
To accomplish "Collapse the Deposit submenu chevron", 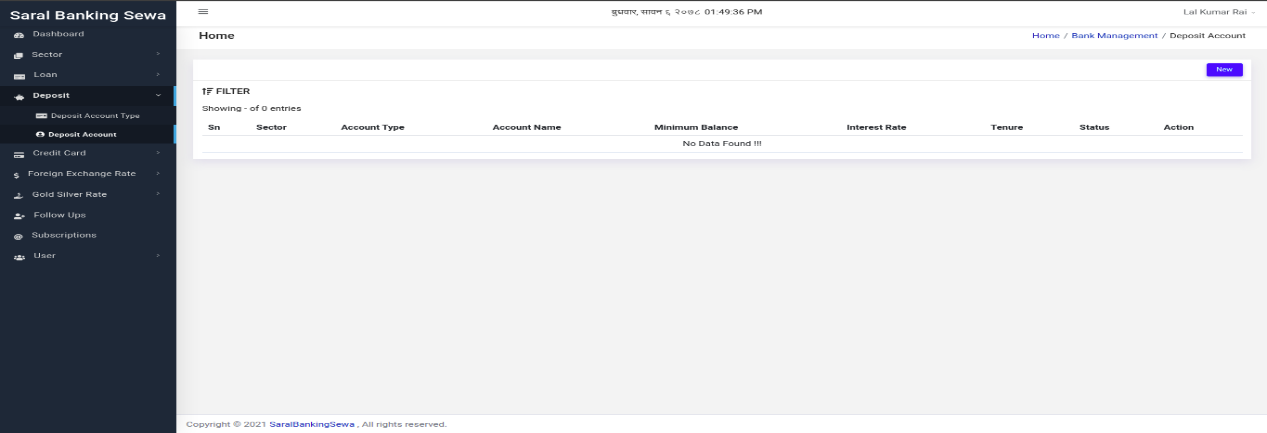I will 158,95.
